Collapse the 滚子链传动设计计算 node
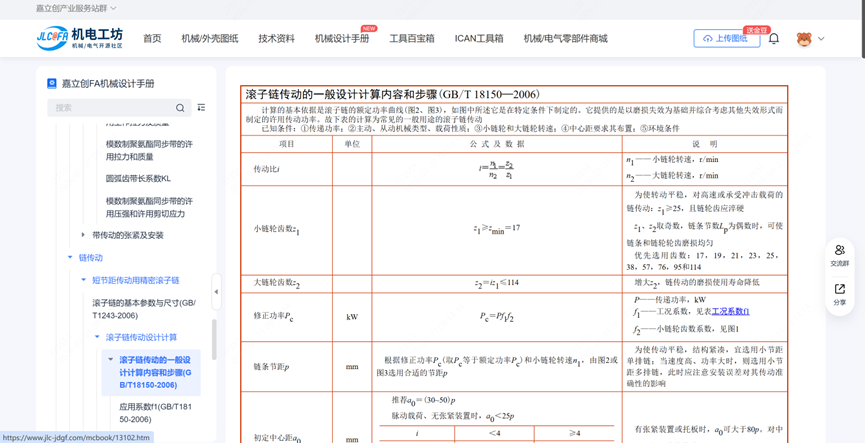The image size is (865, 443). [x=97, y=338]
